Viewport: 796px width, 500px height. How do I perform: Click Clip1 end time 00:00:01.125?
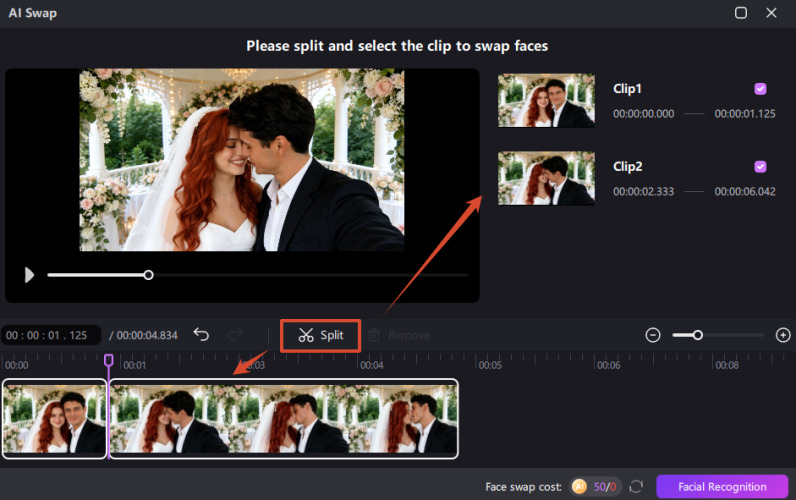(x=745, y=114)
